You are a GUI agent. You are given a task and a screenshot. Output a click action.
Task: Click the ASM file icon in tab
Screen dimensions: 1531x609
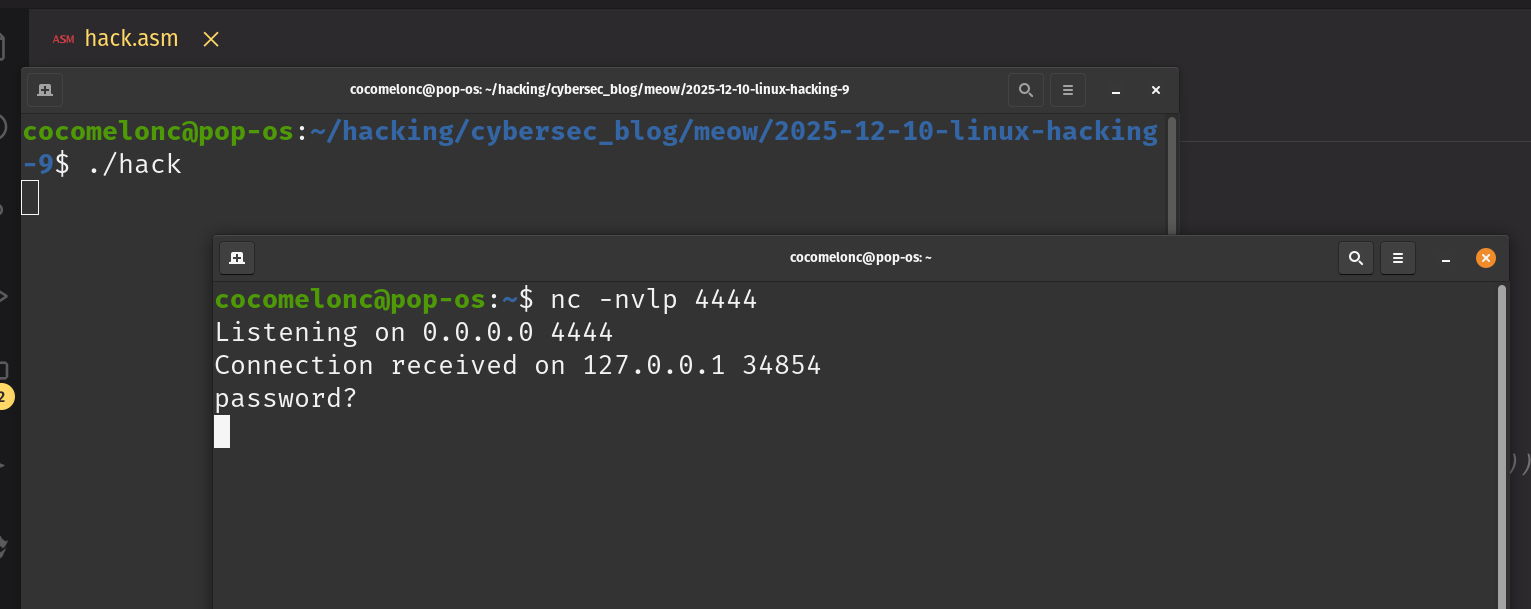tap(63, 39)
